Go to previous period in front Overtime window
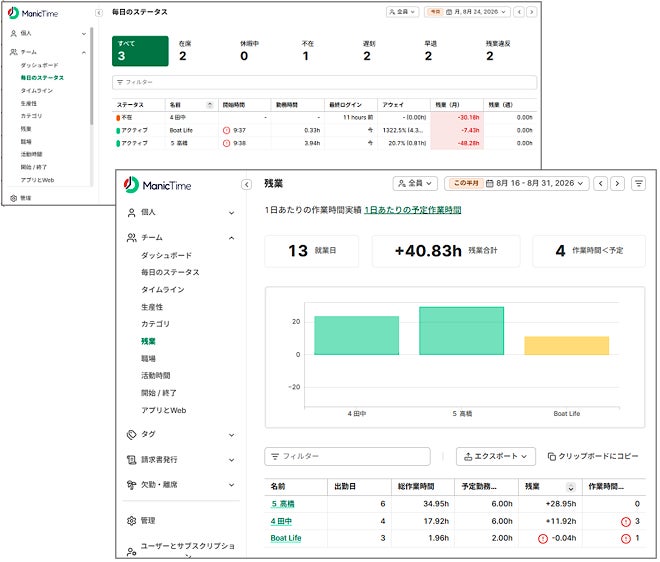The width and height of the screenshot is (660, 562). click(601, 184)
